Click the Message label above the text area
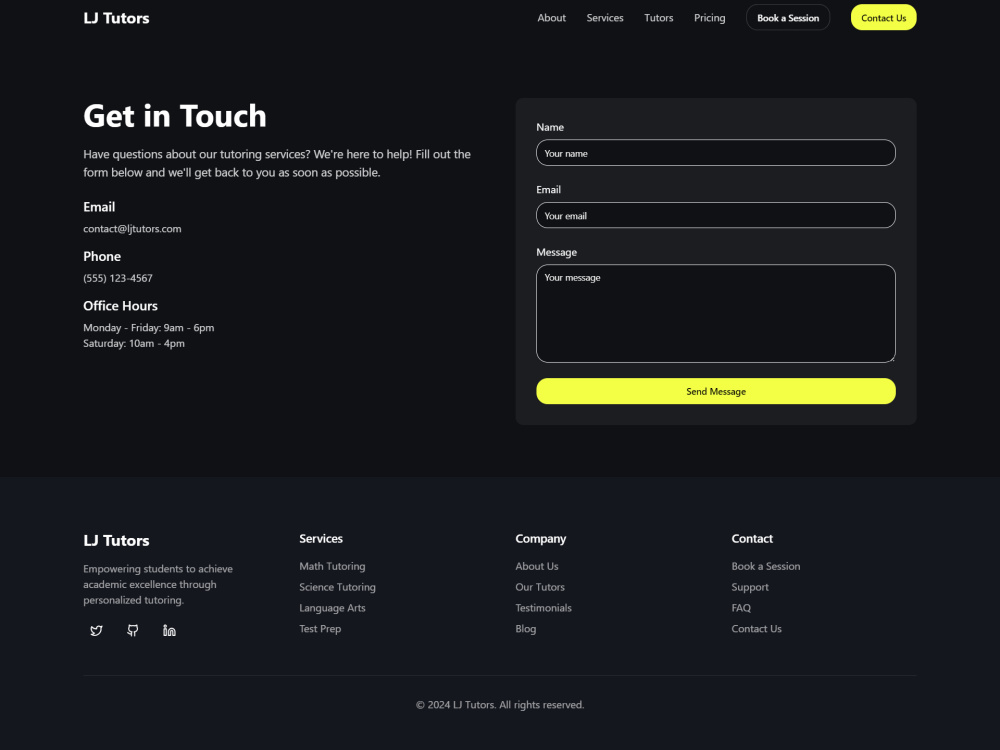Viewport: 1000px width, 750px height. (x=556, y=253)
